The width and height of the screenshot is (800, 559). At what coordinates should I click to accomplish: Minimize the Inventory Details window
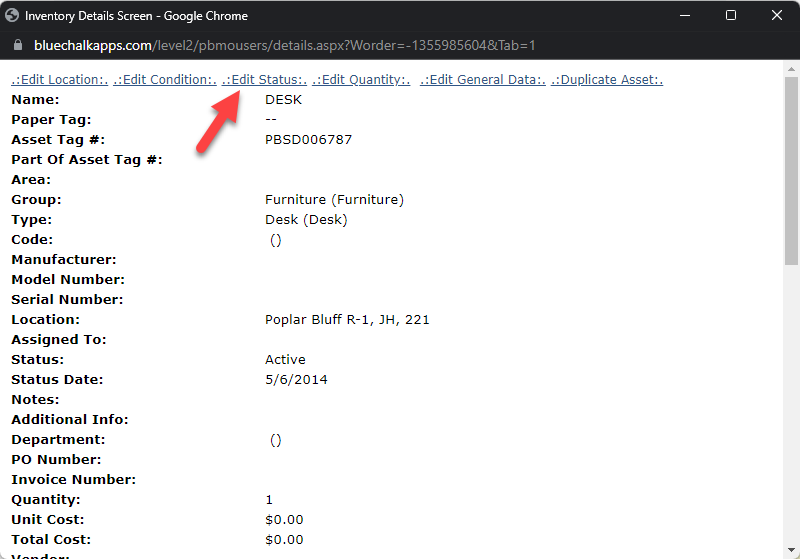click(x=685, y=15)
